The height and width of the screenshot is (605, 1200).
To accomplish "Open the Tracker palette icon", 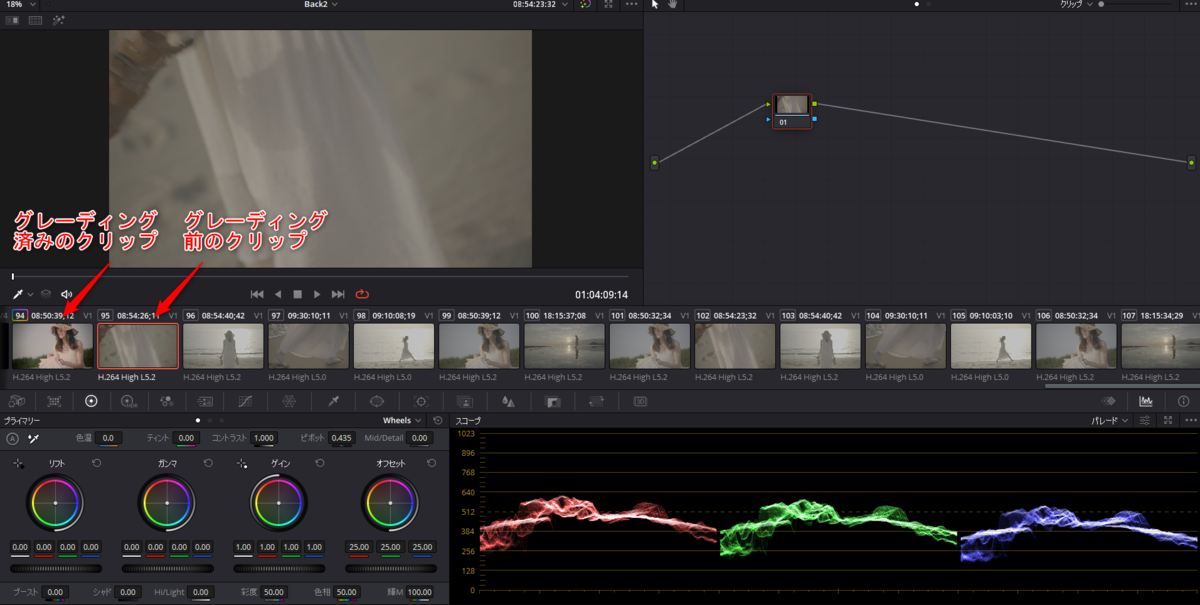I will [421, 401].
